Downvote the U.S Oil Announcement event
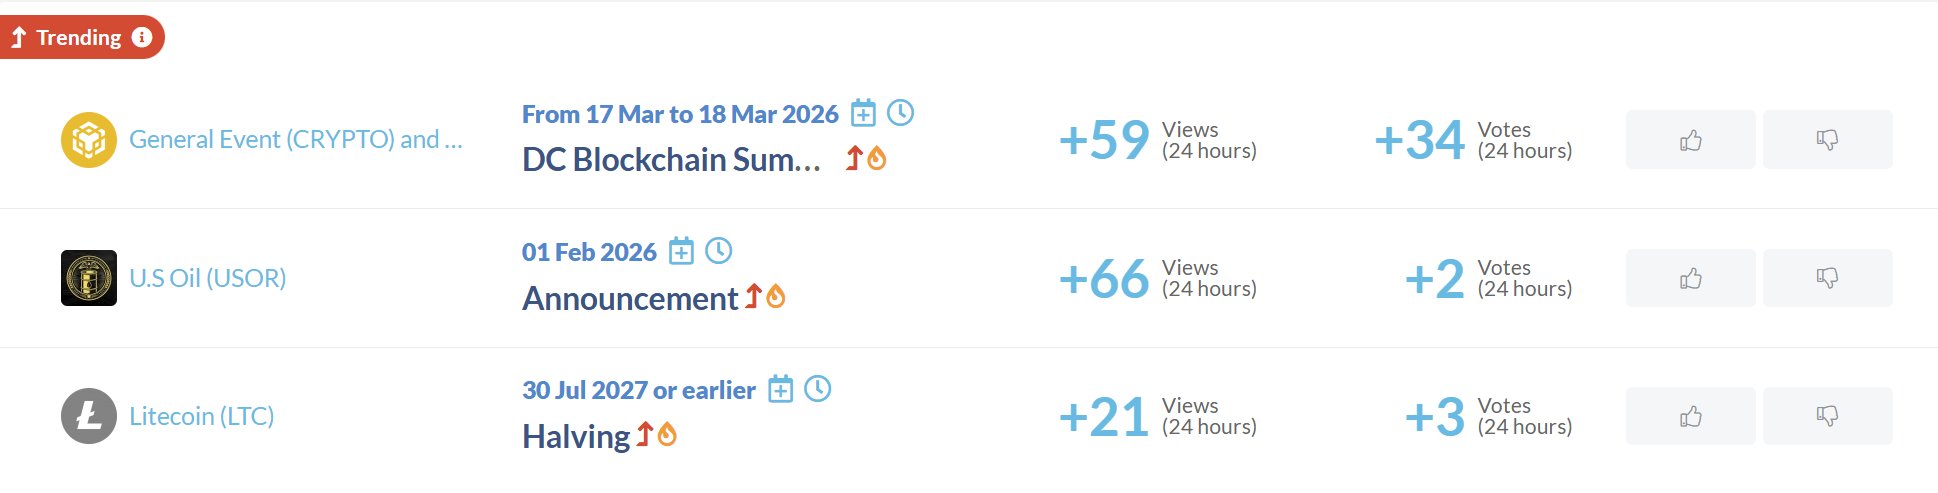1938x493 pixels. click(x=1827, y=278)
